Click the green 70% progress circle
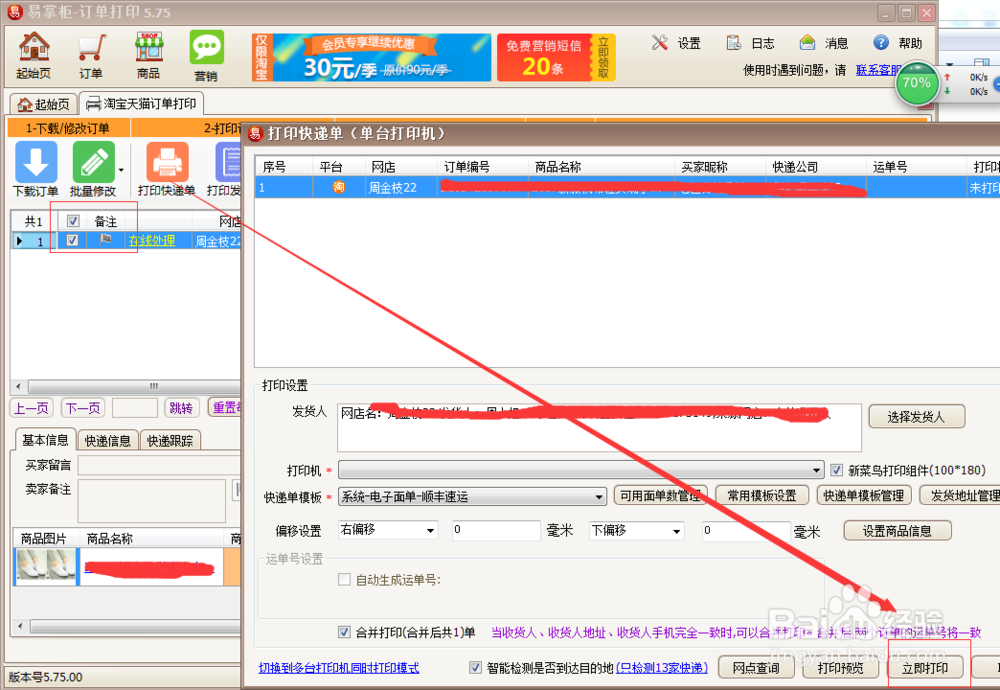The width and height of the screenshot is (1000, 690). click(917, 84)
